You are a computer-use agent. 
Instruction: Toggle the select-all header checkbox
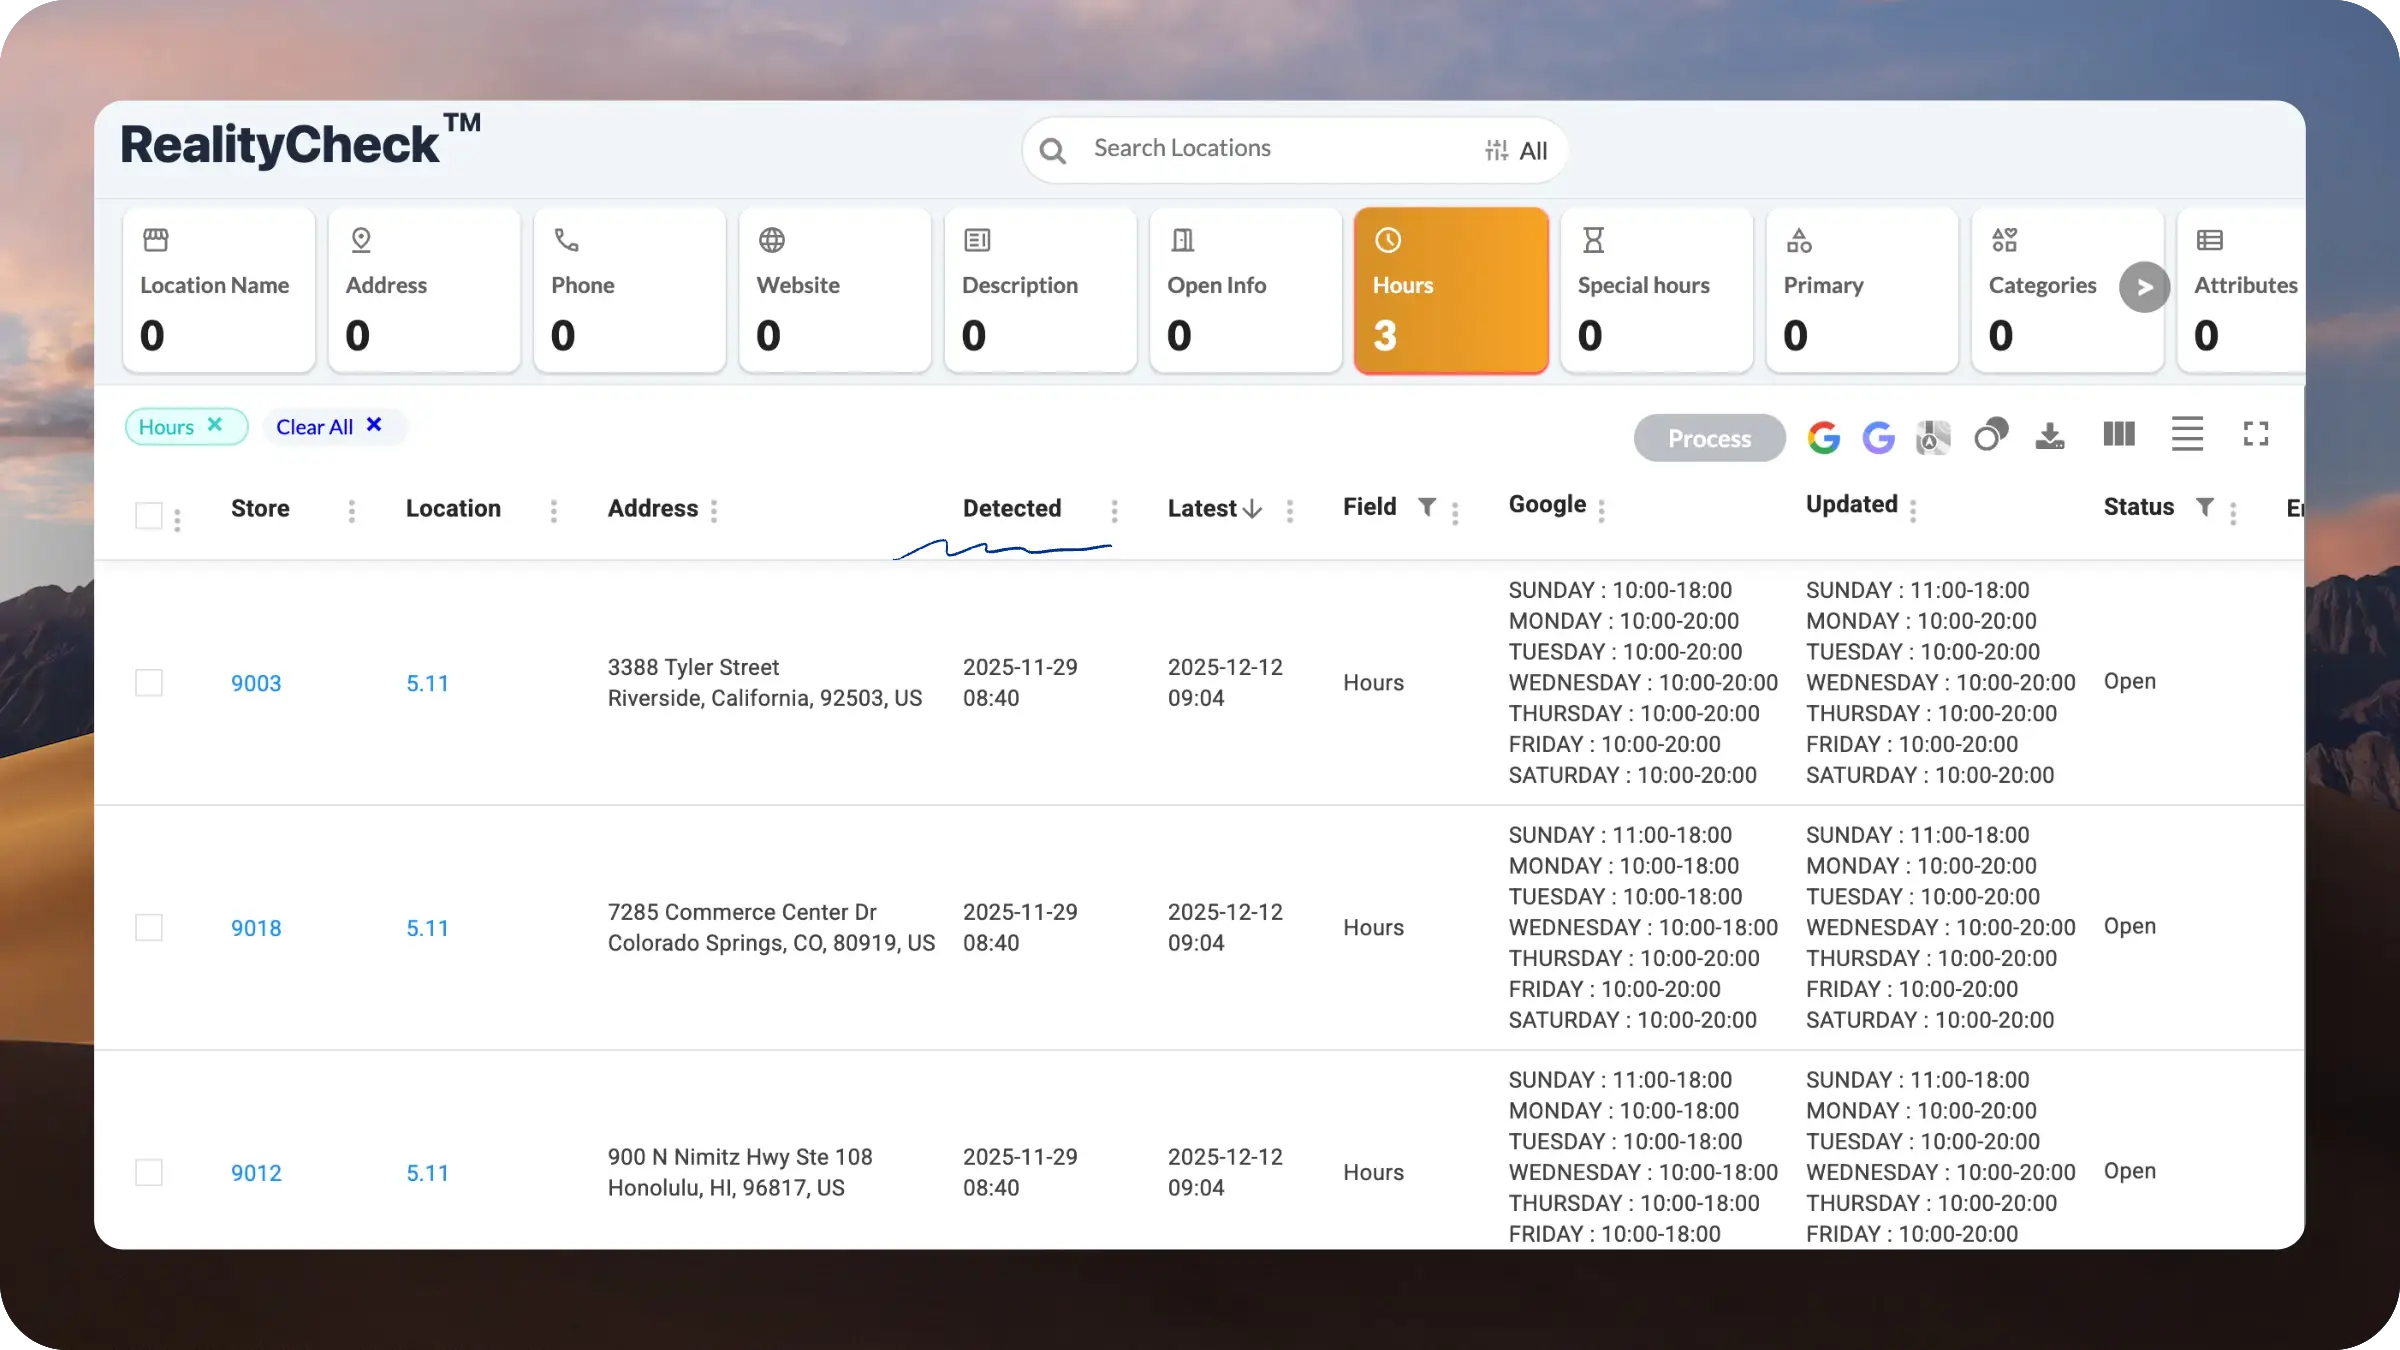pos(149,515)
